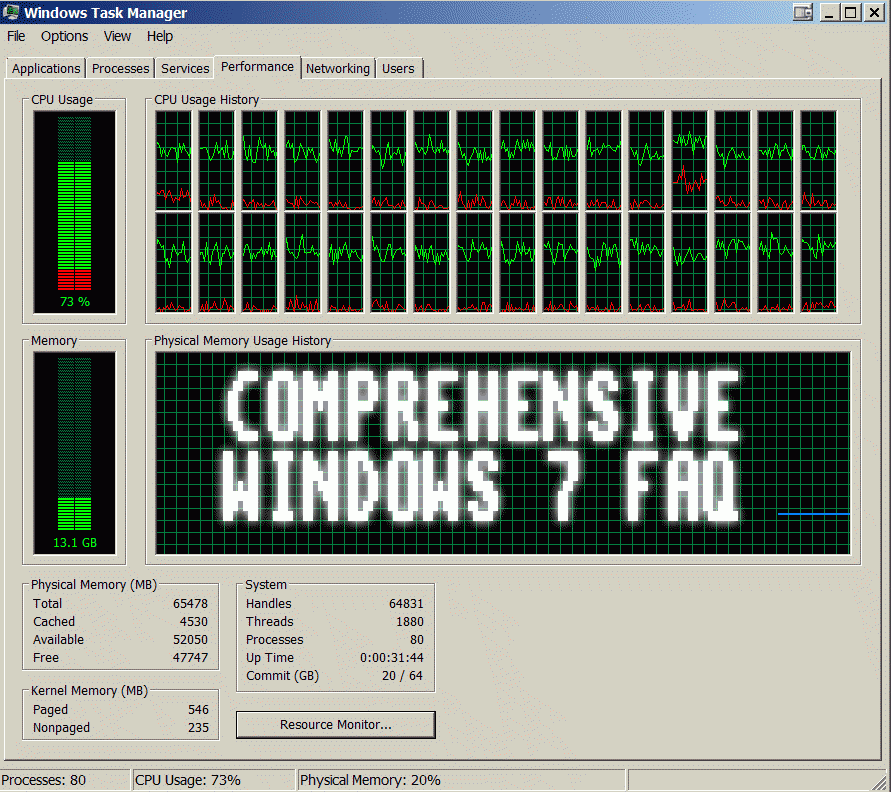Minimize the Windows Task Manager window

pos(829,12)
